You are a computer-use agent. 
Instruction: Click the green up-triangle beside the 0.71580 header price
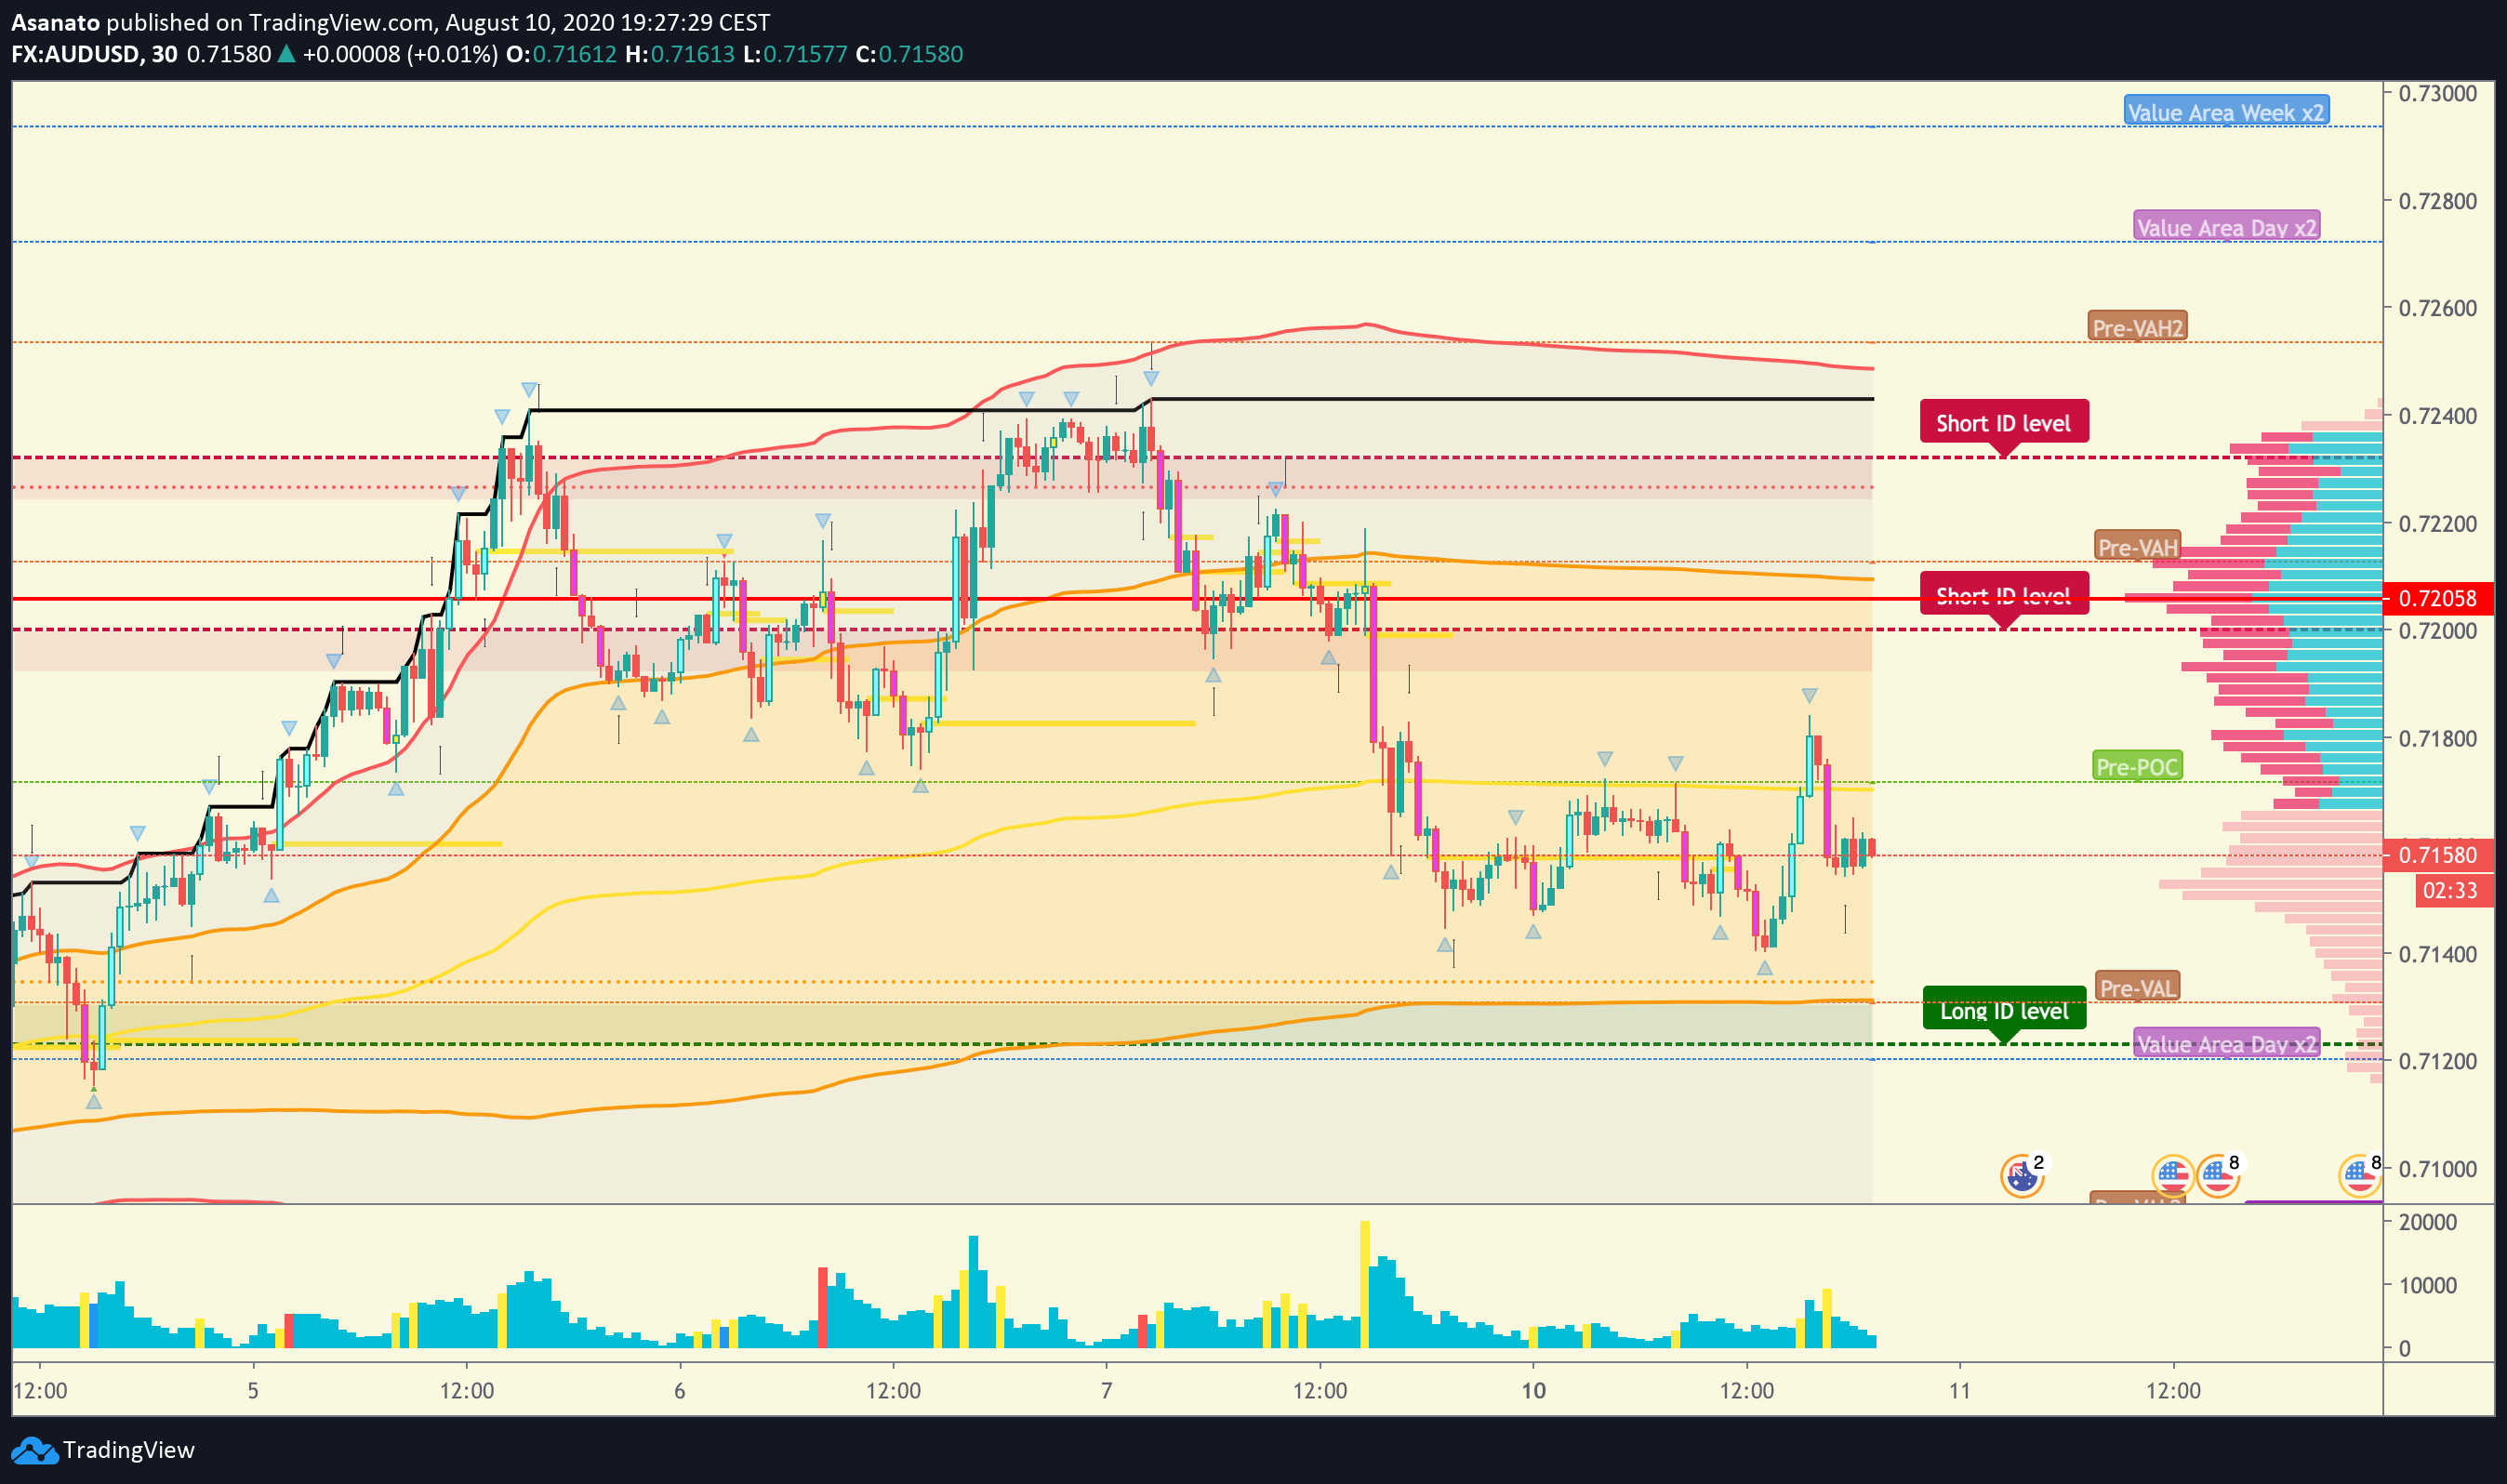[x=286, y=54]
